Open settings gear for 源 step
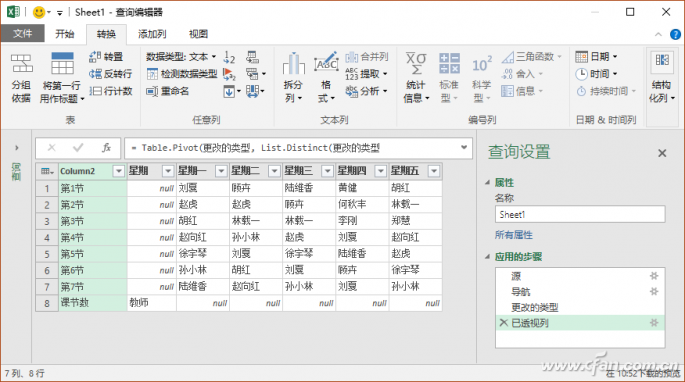The width and height of the screenshot is (685, 382). 654,276
